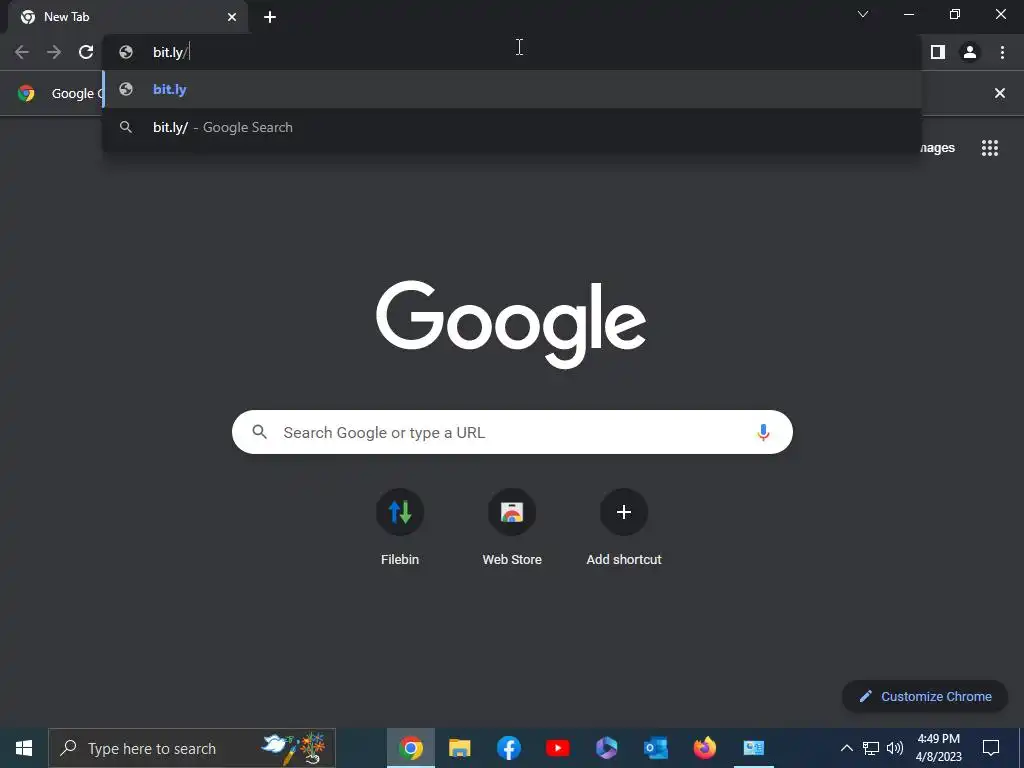Open the Google apps grid icon
Screen dimensions: 1024x768
coord(990,148)
